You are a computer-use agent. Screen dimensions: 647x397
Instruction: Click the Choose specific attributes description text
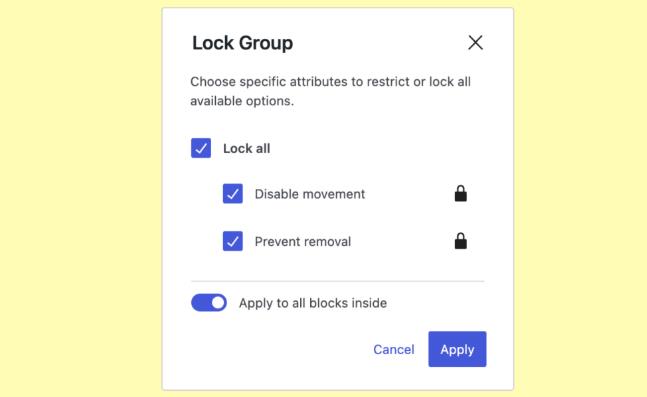[331, 91]
